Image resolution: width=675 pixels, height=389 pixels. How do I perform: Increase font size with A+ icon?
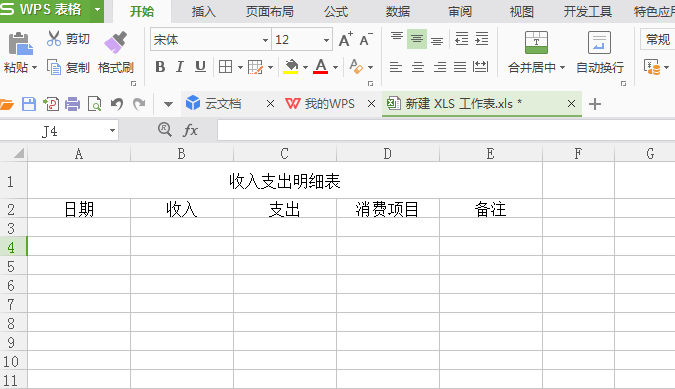(x=345, y=40)
